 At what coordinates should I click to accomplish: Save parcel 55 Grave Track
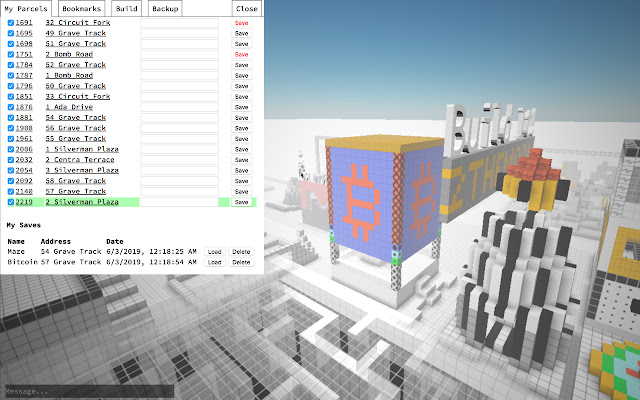pos(241,139)
